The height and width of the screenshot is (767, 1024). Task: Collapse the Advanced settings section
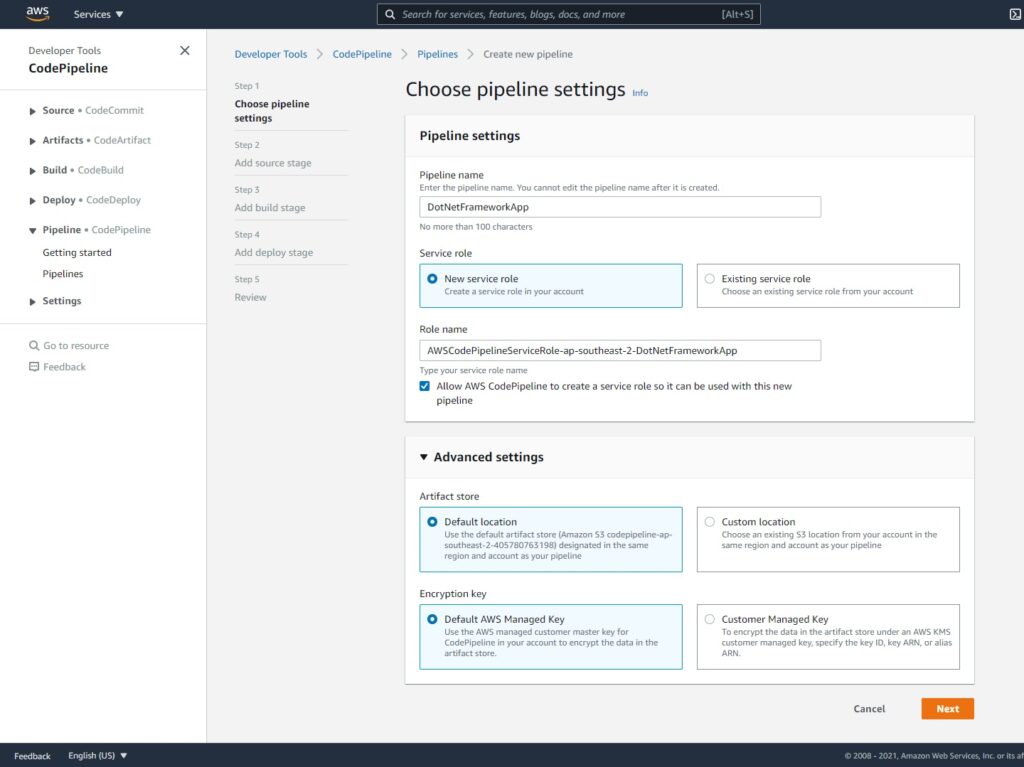point(422,456)
